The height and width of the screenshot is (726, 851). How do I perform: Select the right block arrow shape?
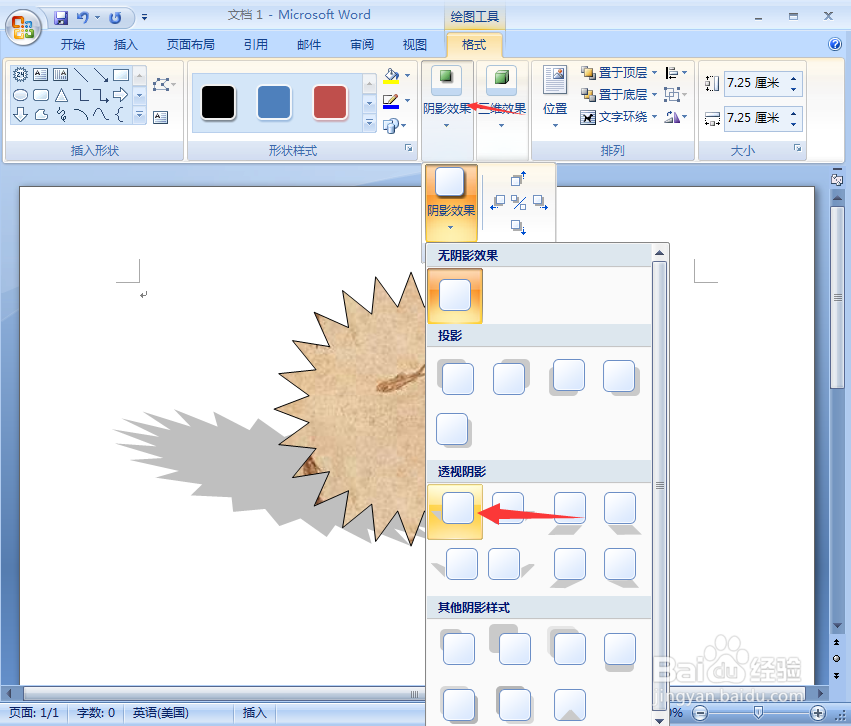120,95
